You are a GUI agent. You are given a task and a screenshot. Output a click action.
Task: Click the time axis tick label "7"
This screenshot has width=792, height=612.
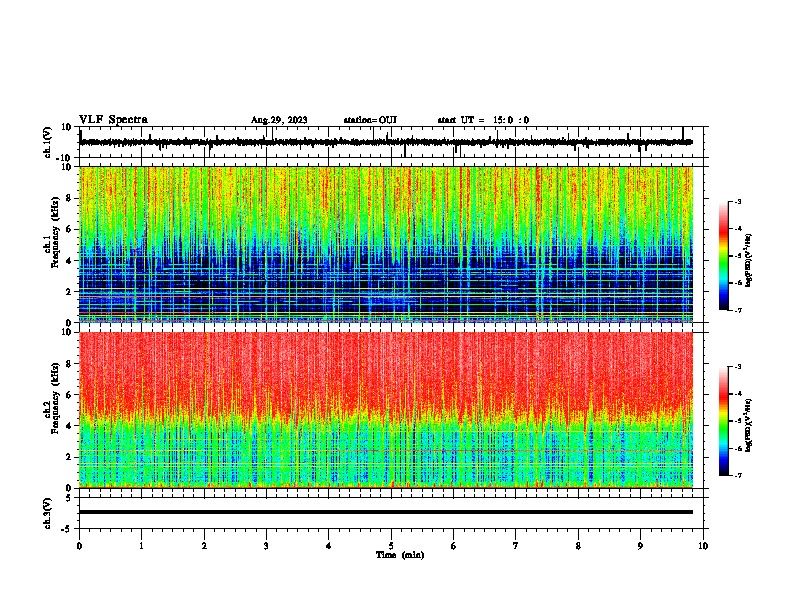coord(516,546)
